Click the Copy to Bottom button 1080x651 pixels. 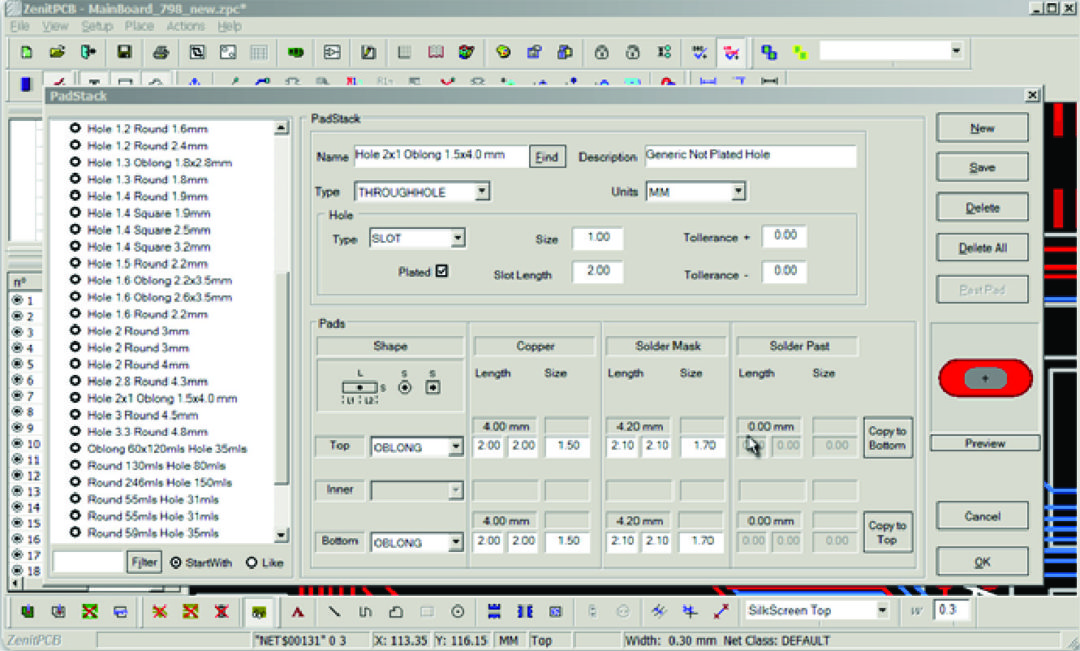(887, 438)
